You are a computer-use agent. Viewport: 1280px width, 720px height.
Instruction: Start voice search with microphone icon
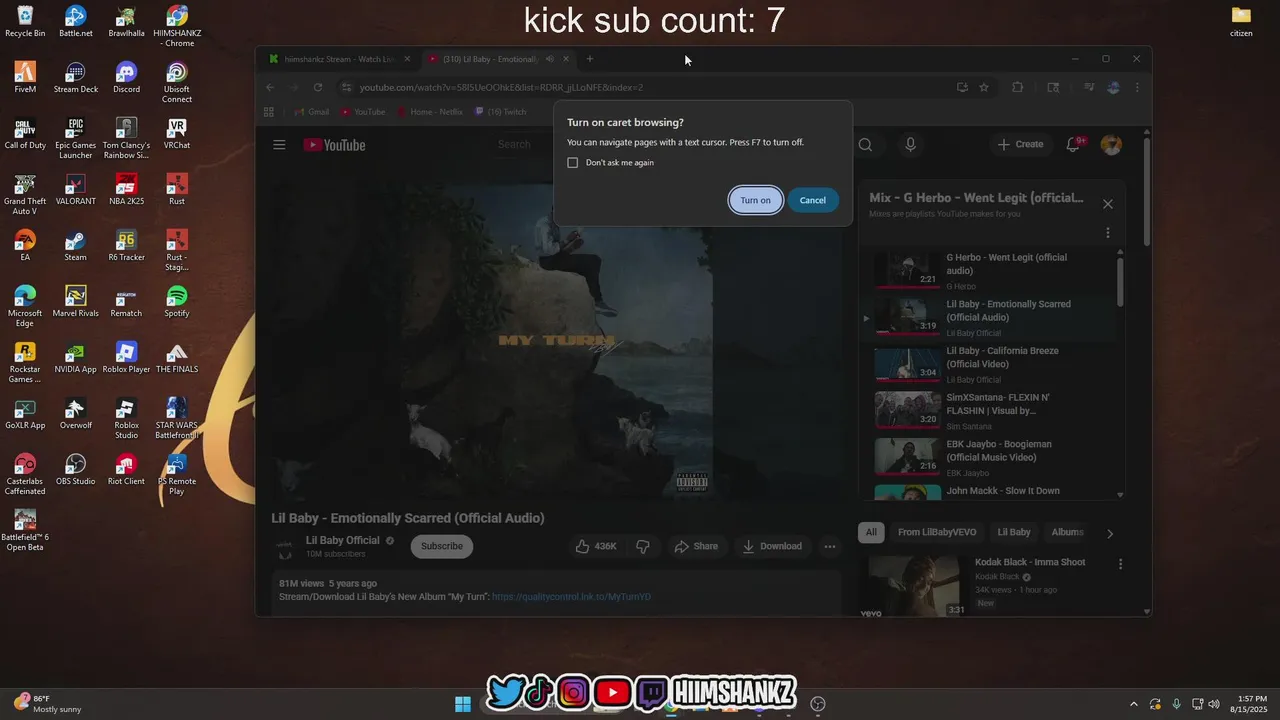click(x=910, y=145)
